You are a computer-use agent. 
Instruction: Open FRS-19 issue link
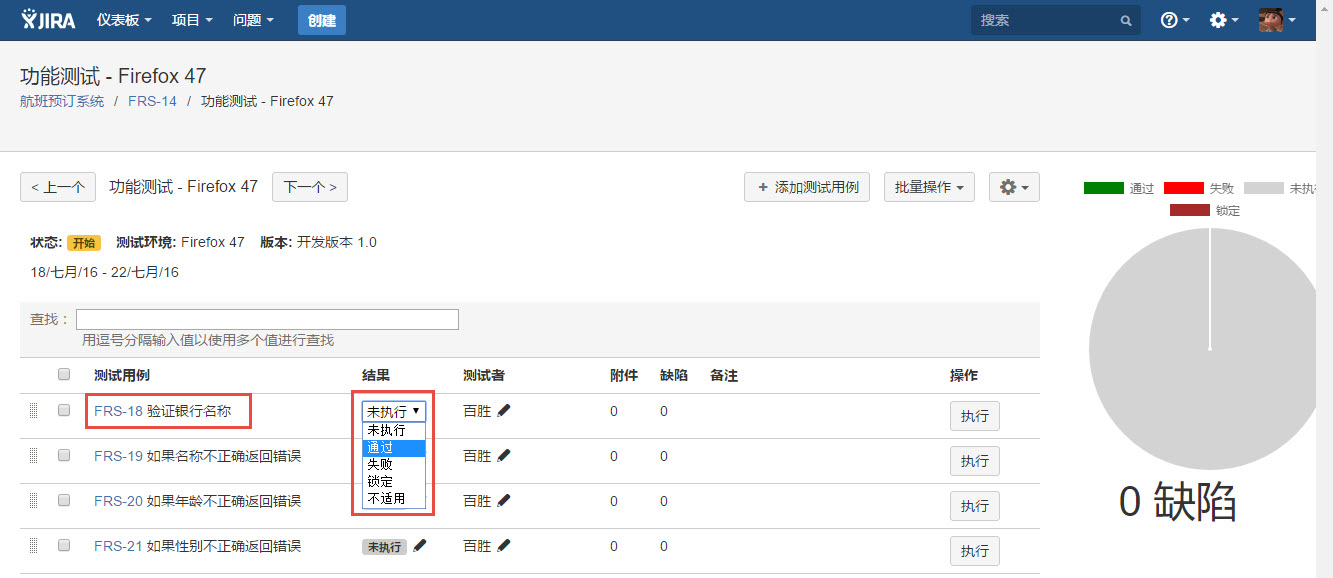(x=118, y=456)
